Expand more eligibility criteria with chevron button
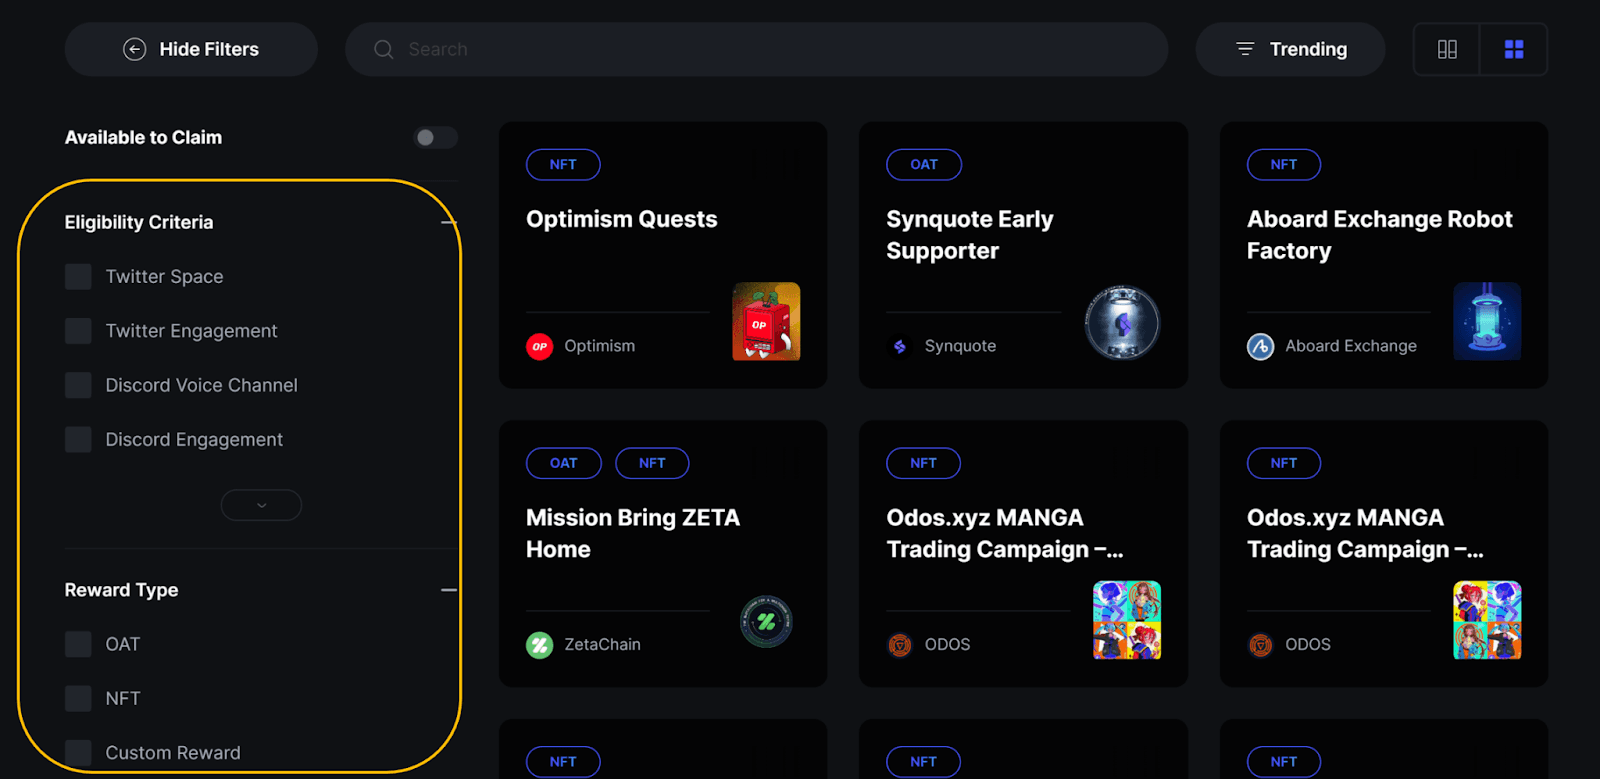The height and width of the screenshot is (779, 1600). (261, 505)
